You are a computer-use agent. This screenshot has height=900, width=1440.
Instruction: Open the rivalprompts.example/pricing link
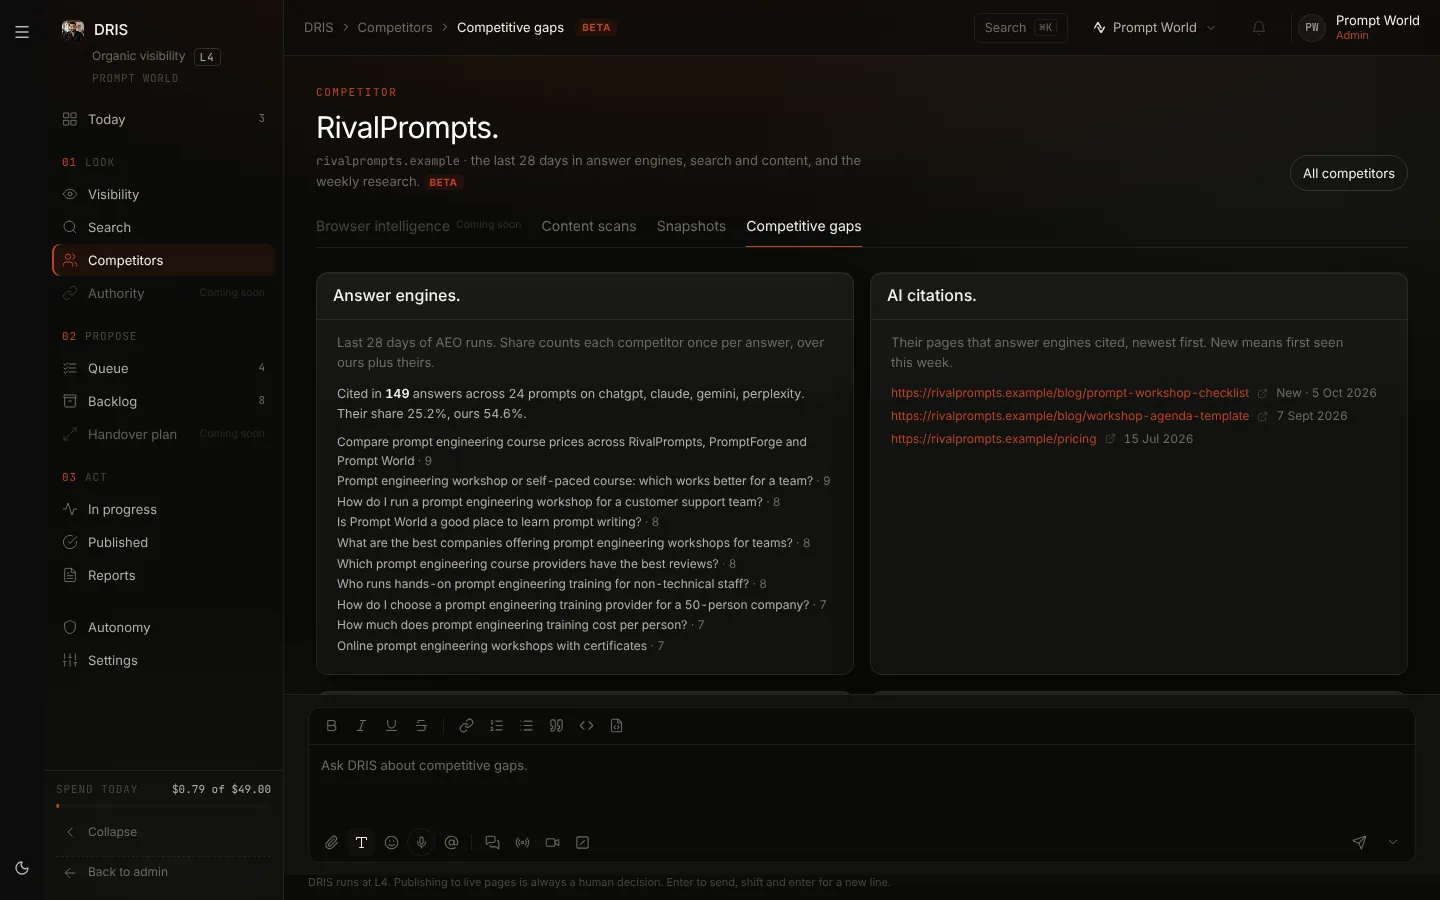pos(993,439)
